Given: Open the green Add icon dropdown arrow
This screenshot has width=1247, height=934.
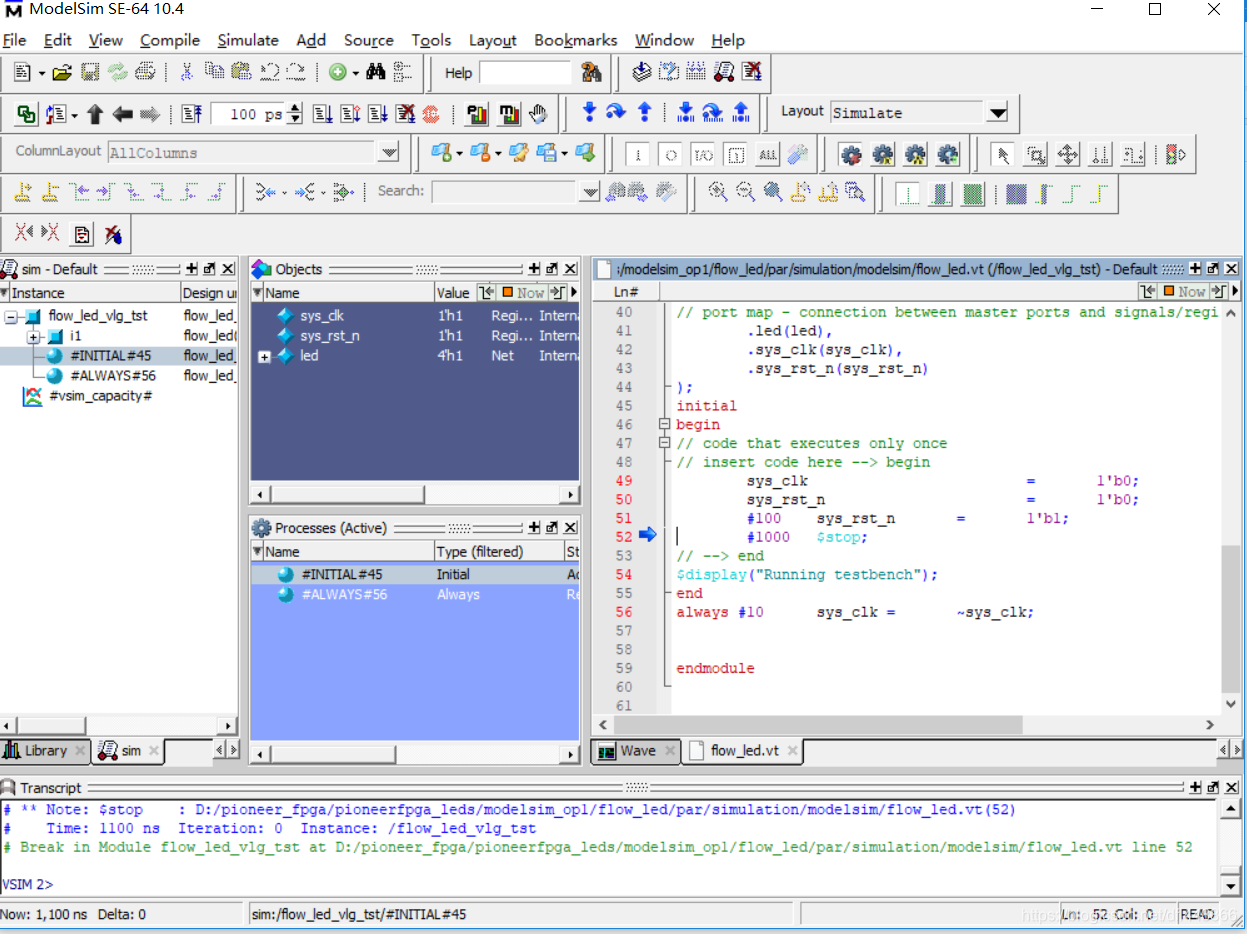Looking at the screenshot, I should point(355,73).
